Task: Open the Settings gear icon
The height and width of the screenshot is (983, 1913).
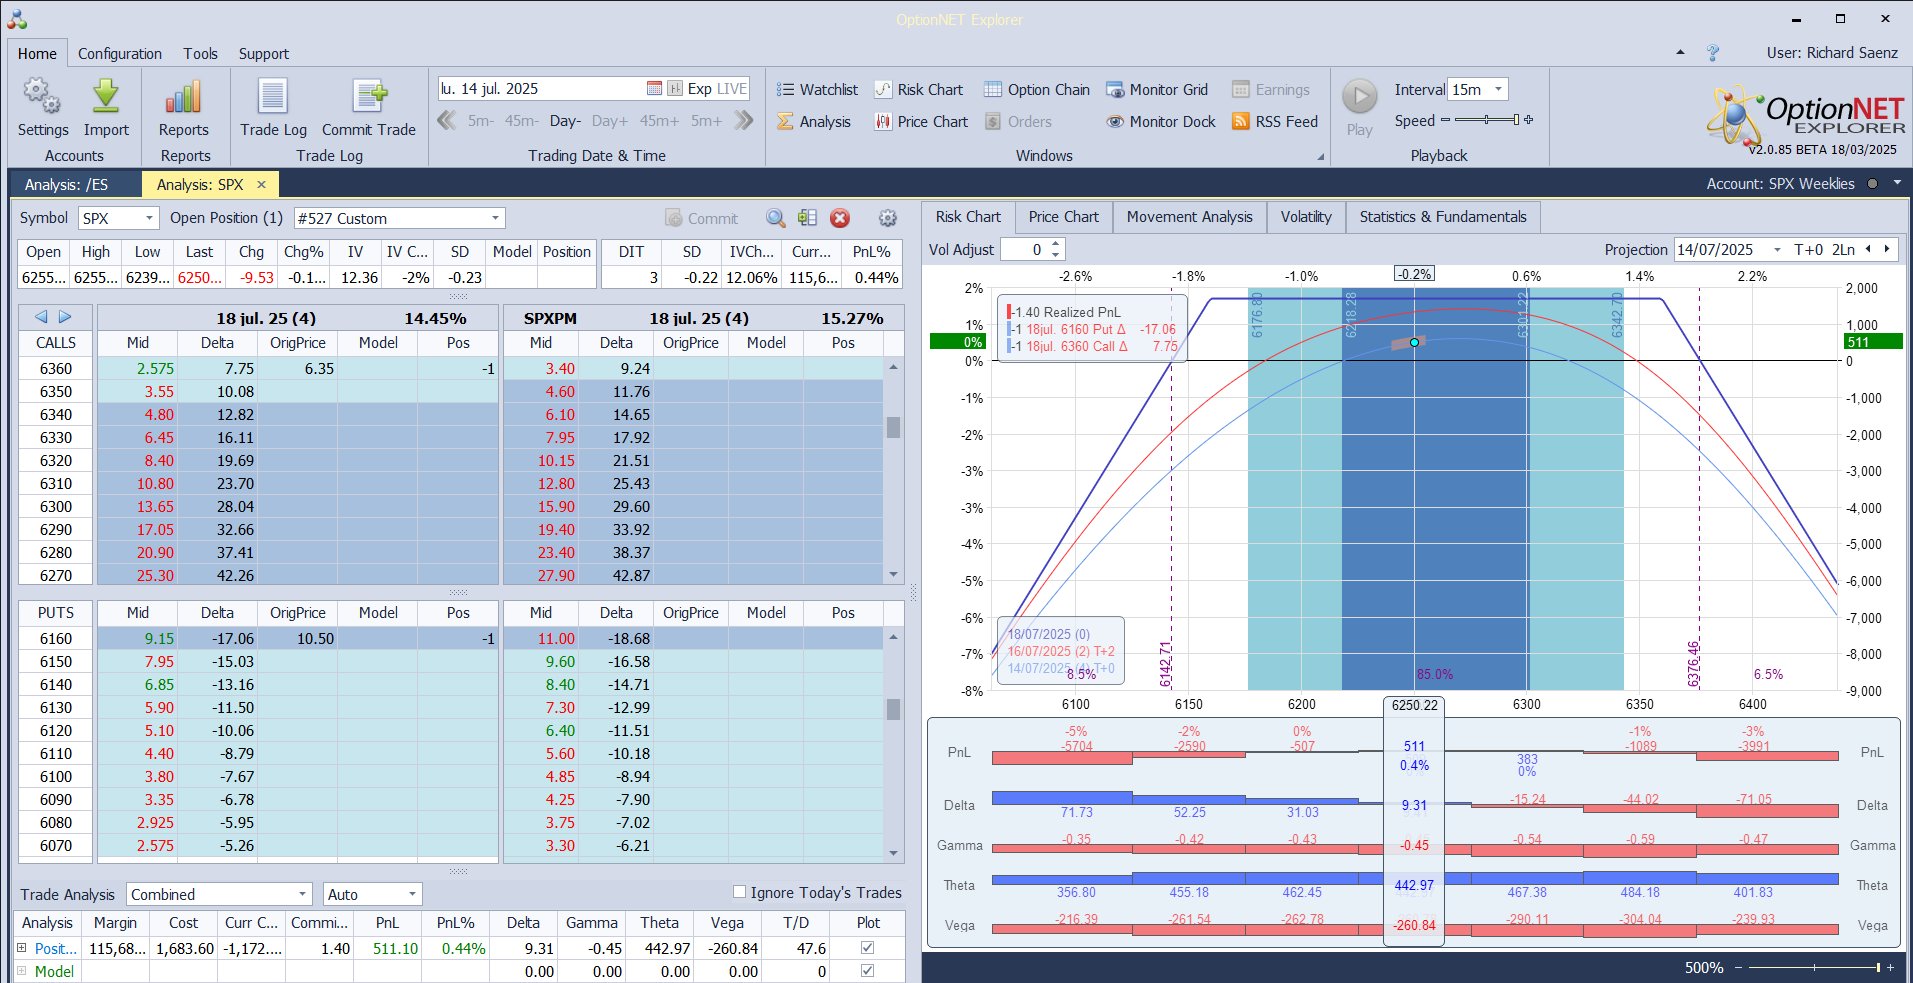Action: tap(42, 97)
